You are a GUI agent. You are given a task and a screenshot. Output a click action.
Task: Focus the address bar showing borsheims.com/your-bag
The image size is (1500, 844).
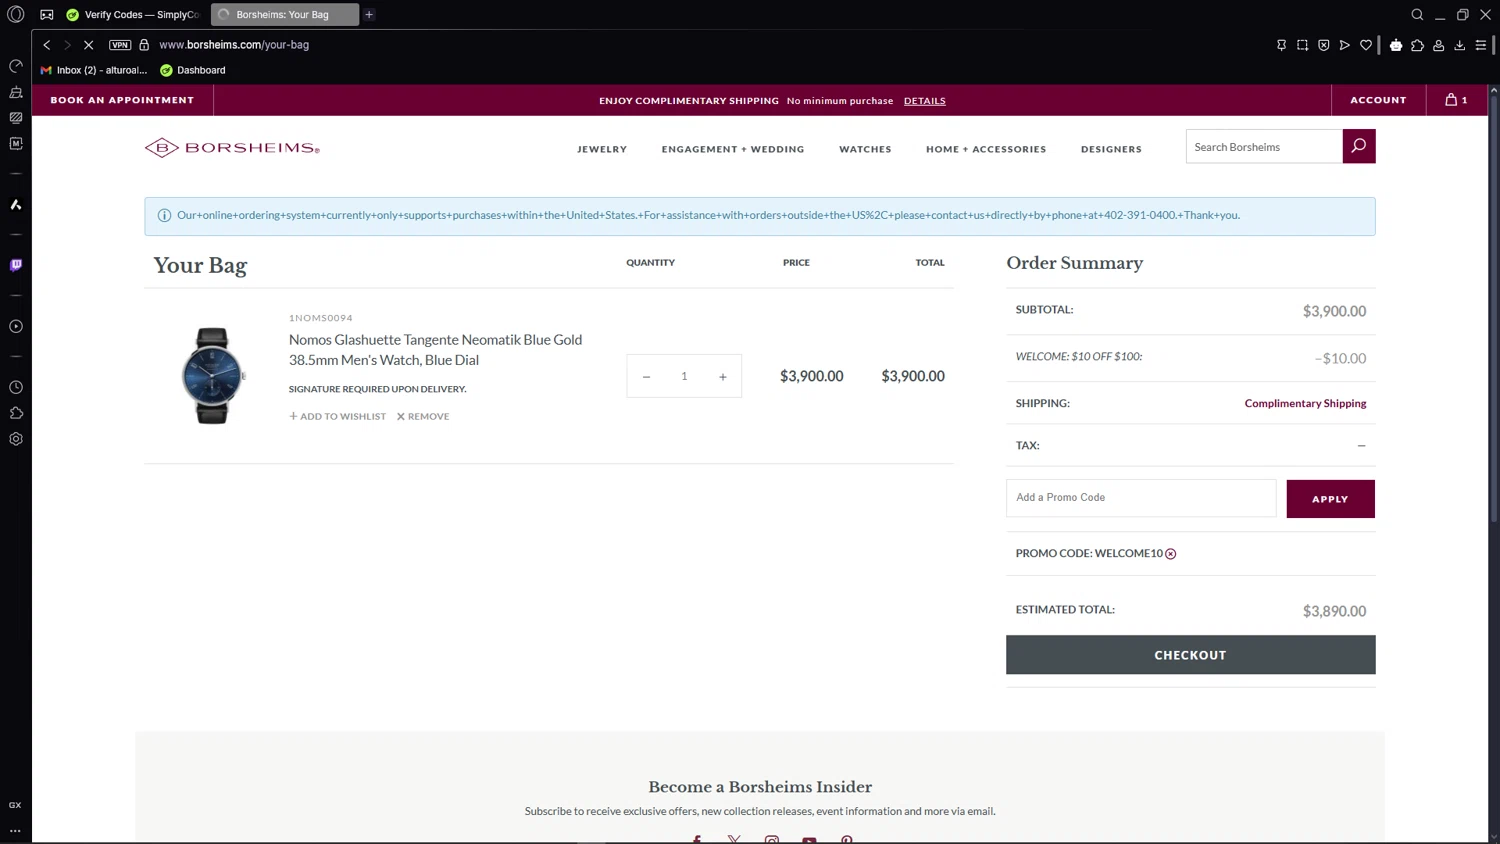pyautogui.click(x=234, y=45)
